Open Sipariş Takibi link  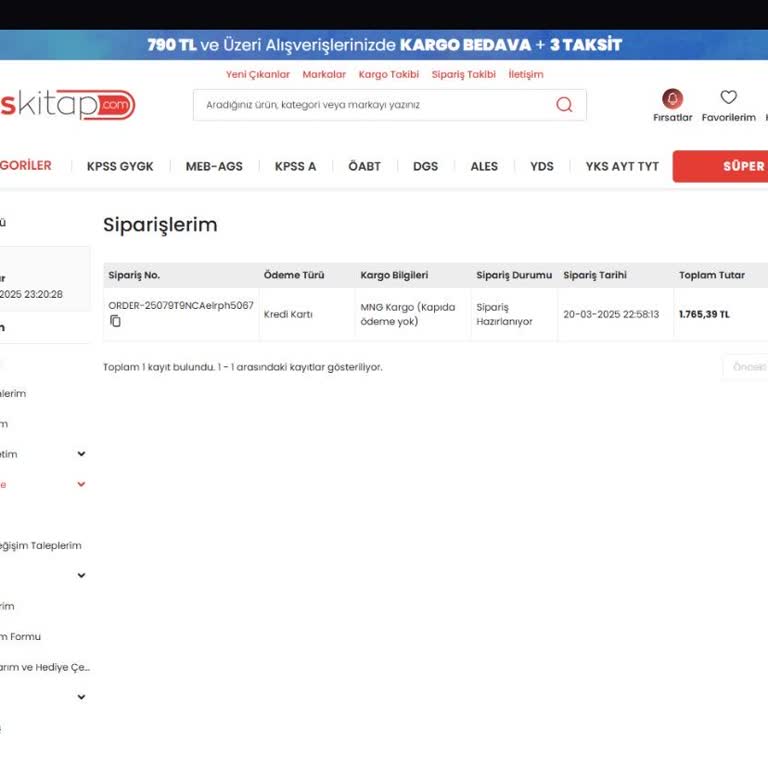click(463, 74)
